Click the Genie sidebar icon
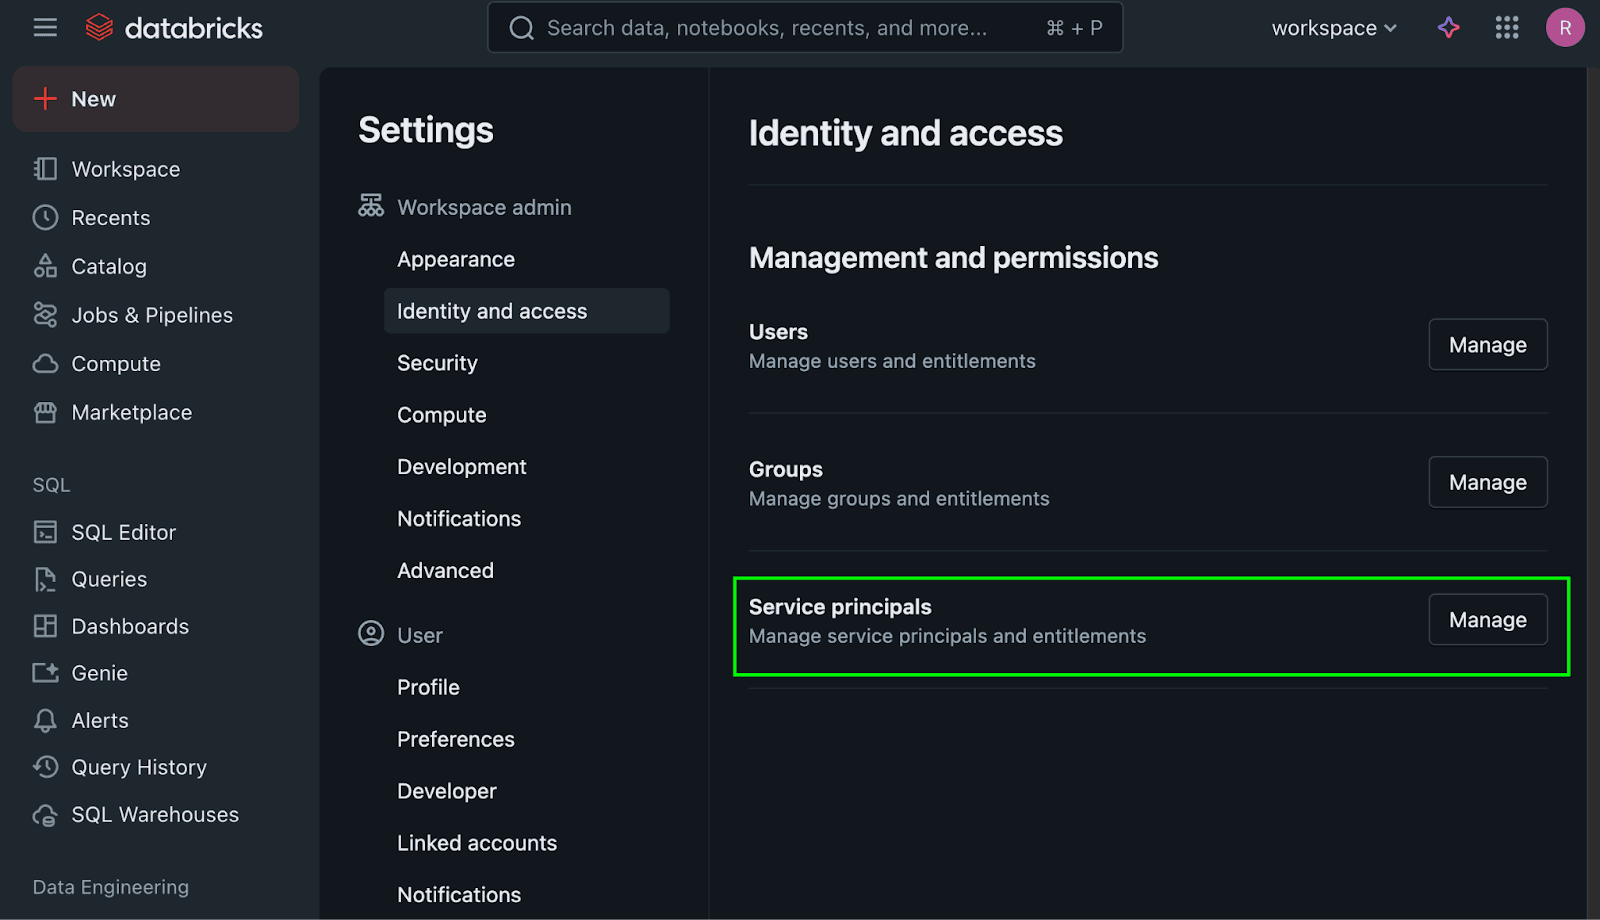The width and height of the screenshot is (1600, 920). pos(45,673)
